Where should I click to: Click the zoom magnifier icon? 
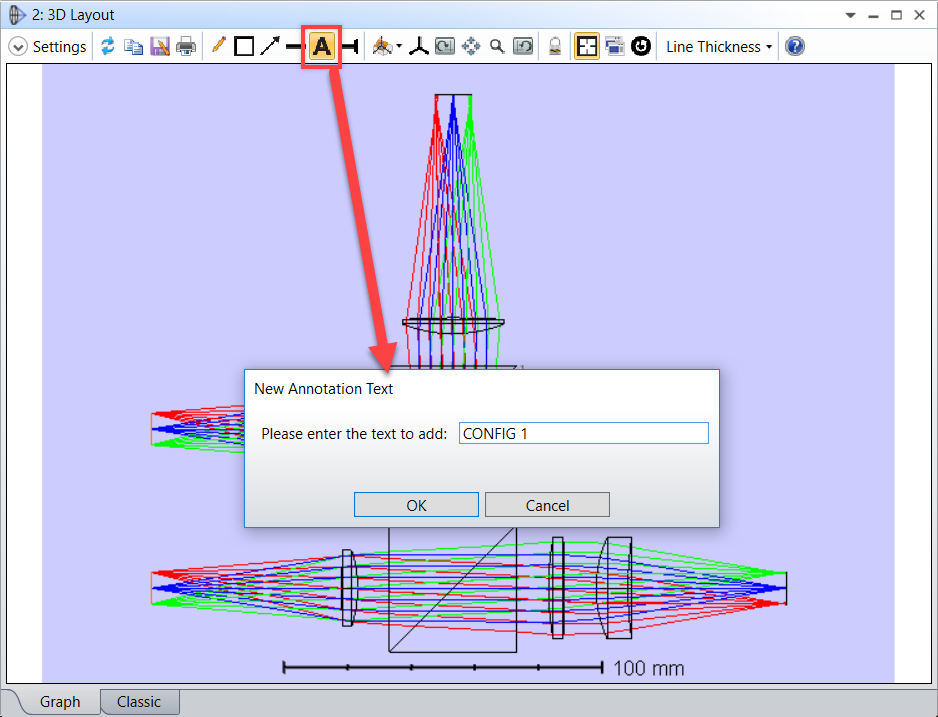coord(497,47)
